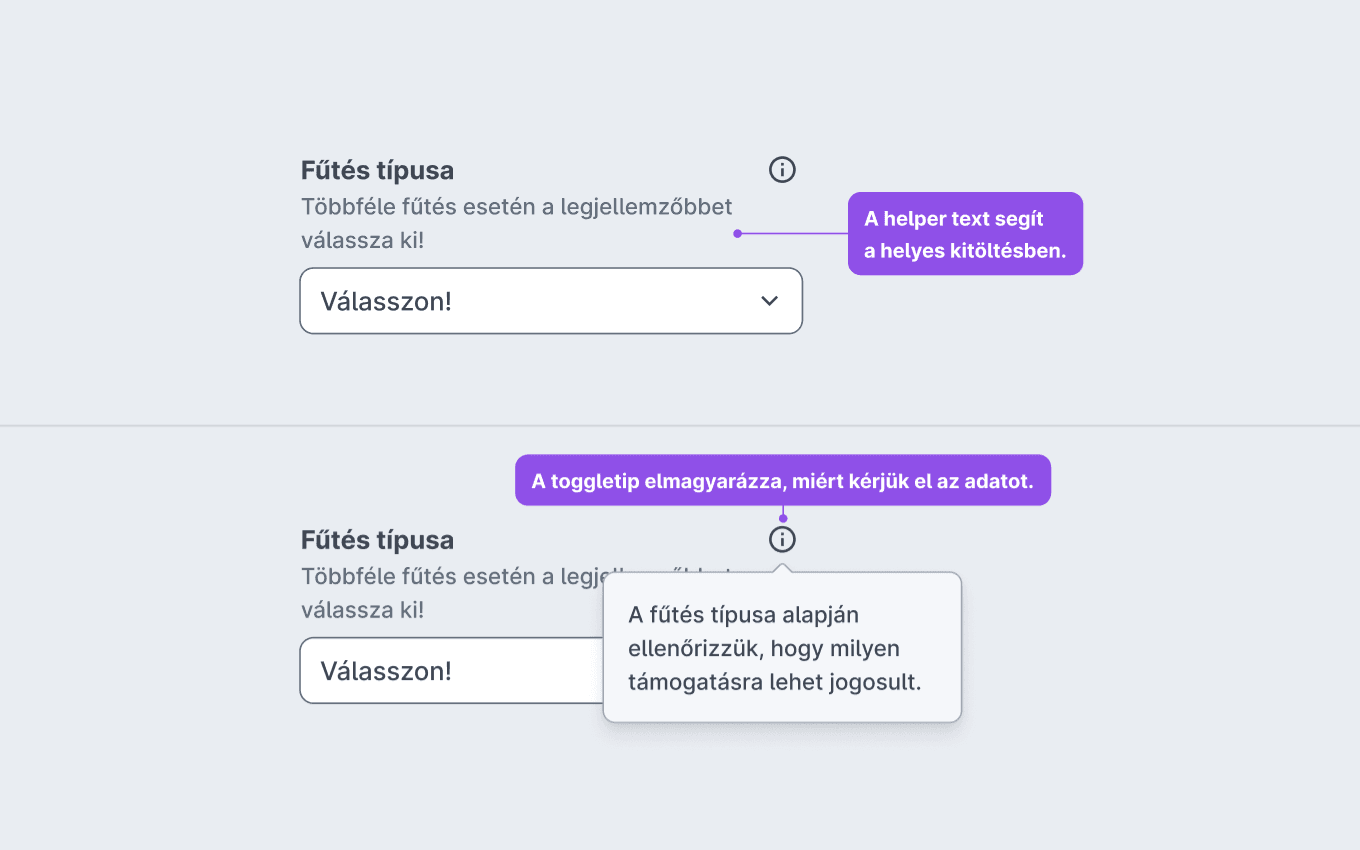Click the popup text 'A fűtés típusa alapján'

point(743,614)
